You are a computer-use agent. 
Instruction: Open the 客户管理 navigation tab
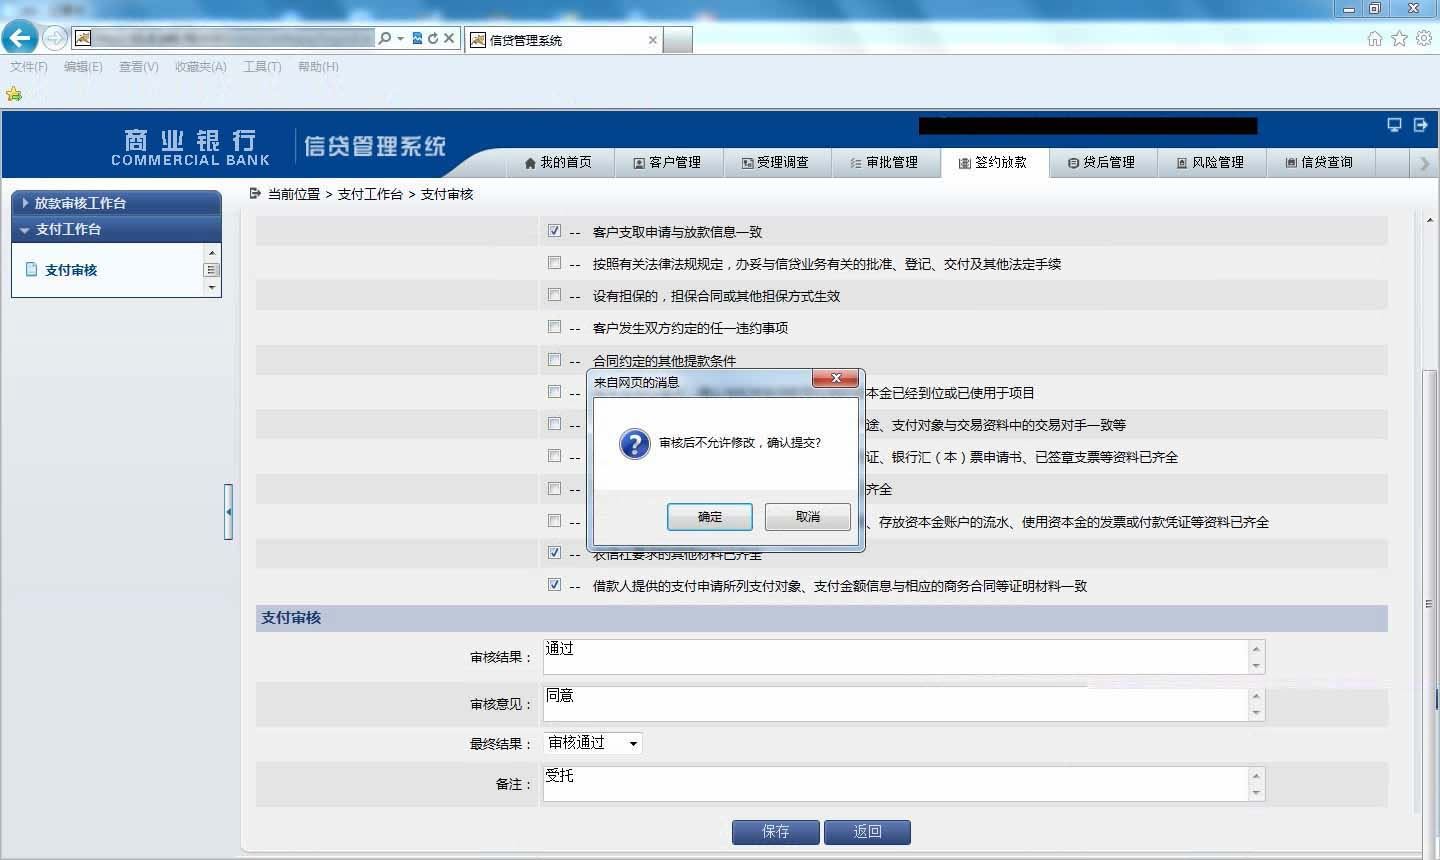point(667,162)
